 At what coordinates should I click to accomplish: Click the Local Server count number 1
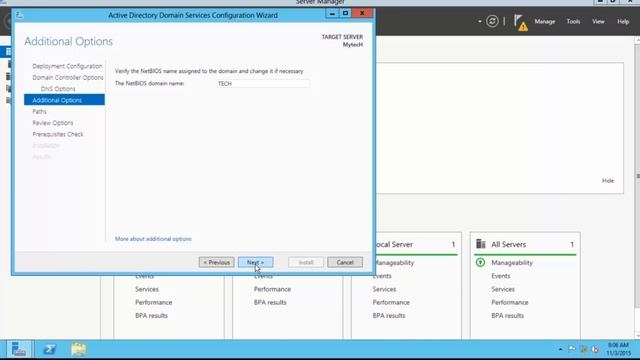tap(453, 244)
